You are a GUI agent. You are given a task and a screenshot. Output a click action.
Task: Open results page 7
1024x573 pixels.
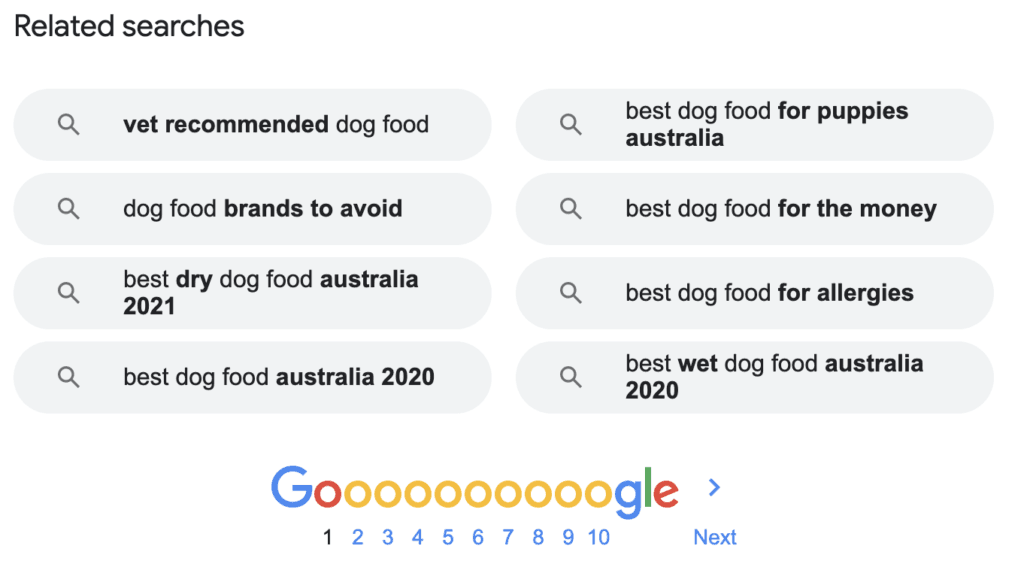coord(507,537)
